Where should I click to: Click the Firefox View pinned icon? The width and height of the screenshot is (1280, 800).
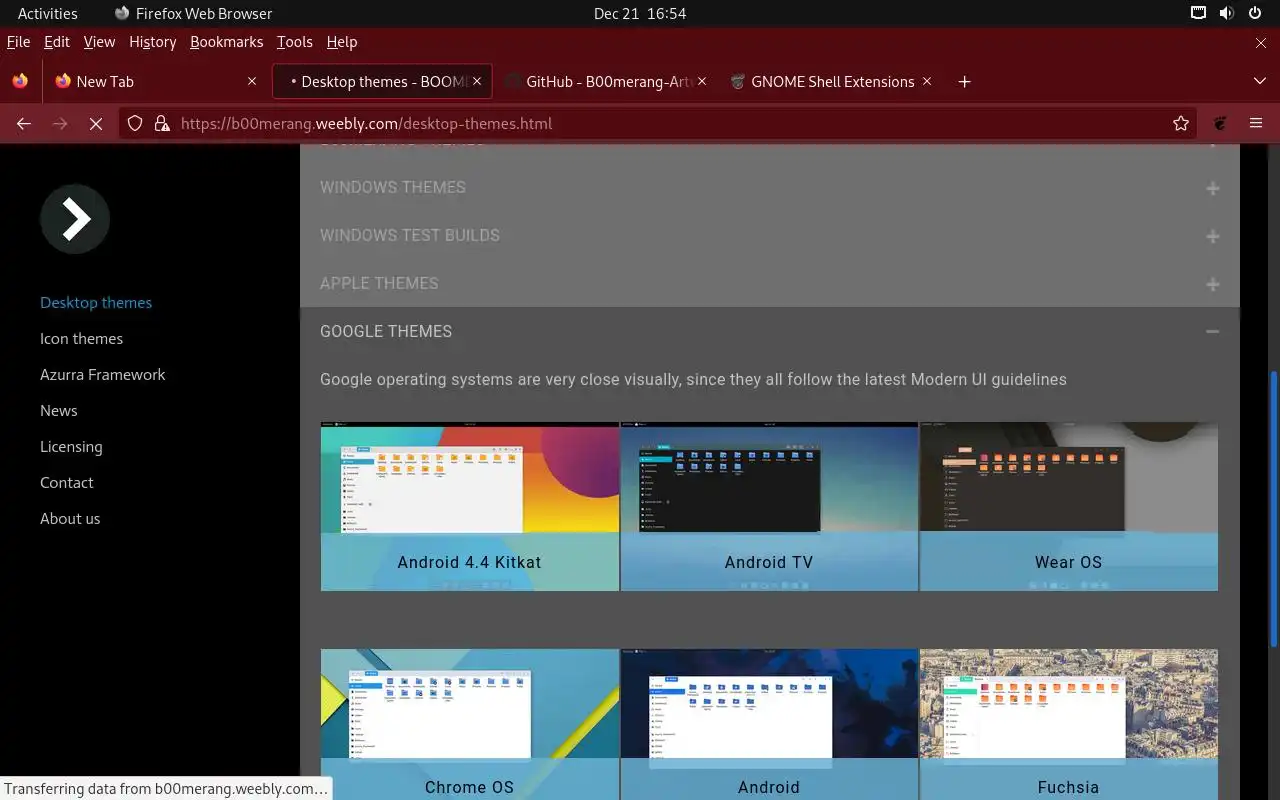(20, 81)
